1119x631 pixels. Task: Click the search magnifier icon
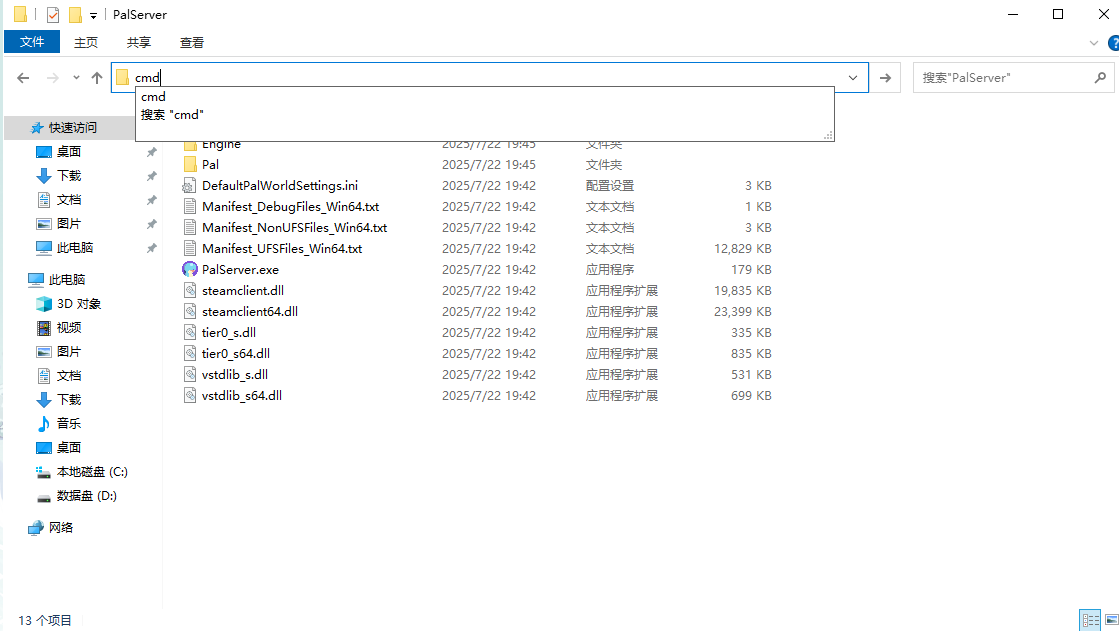point(1100,77)
